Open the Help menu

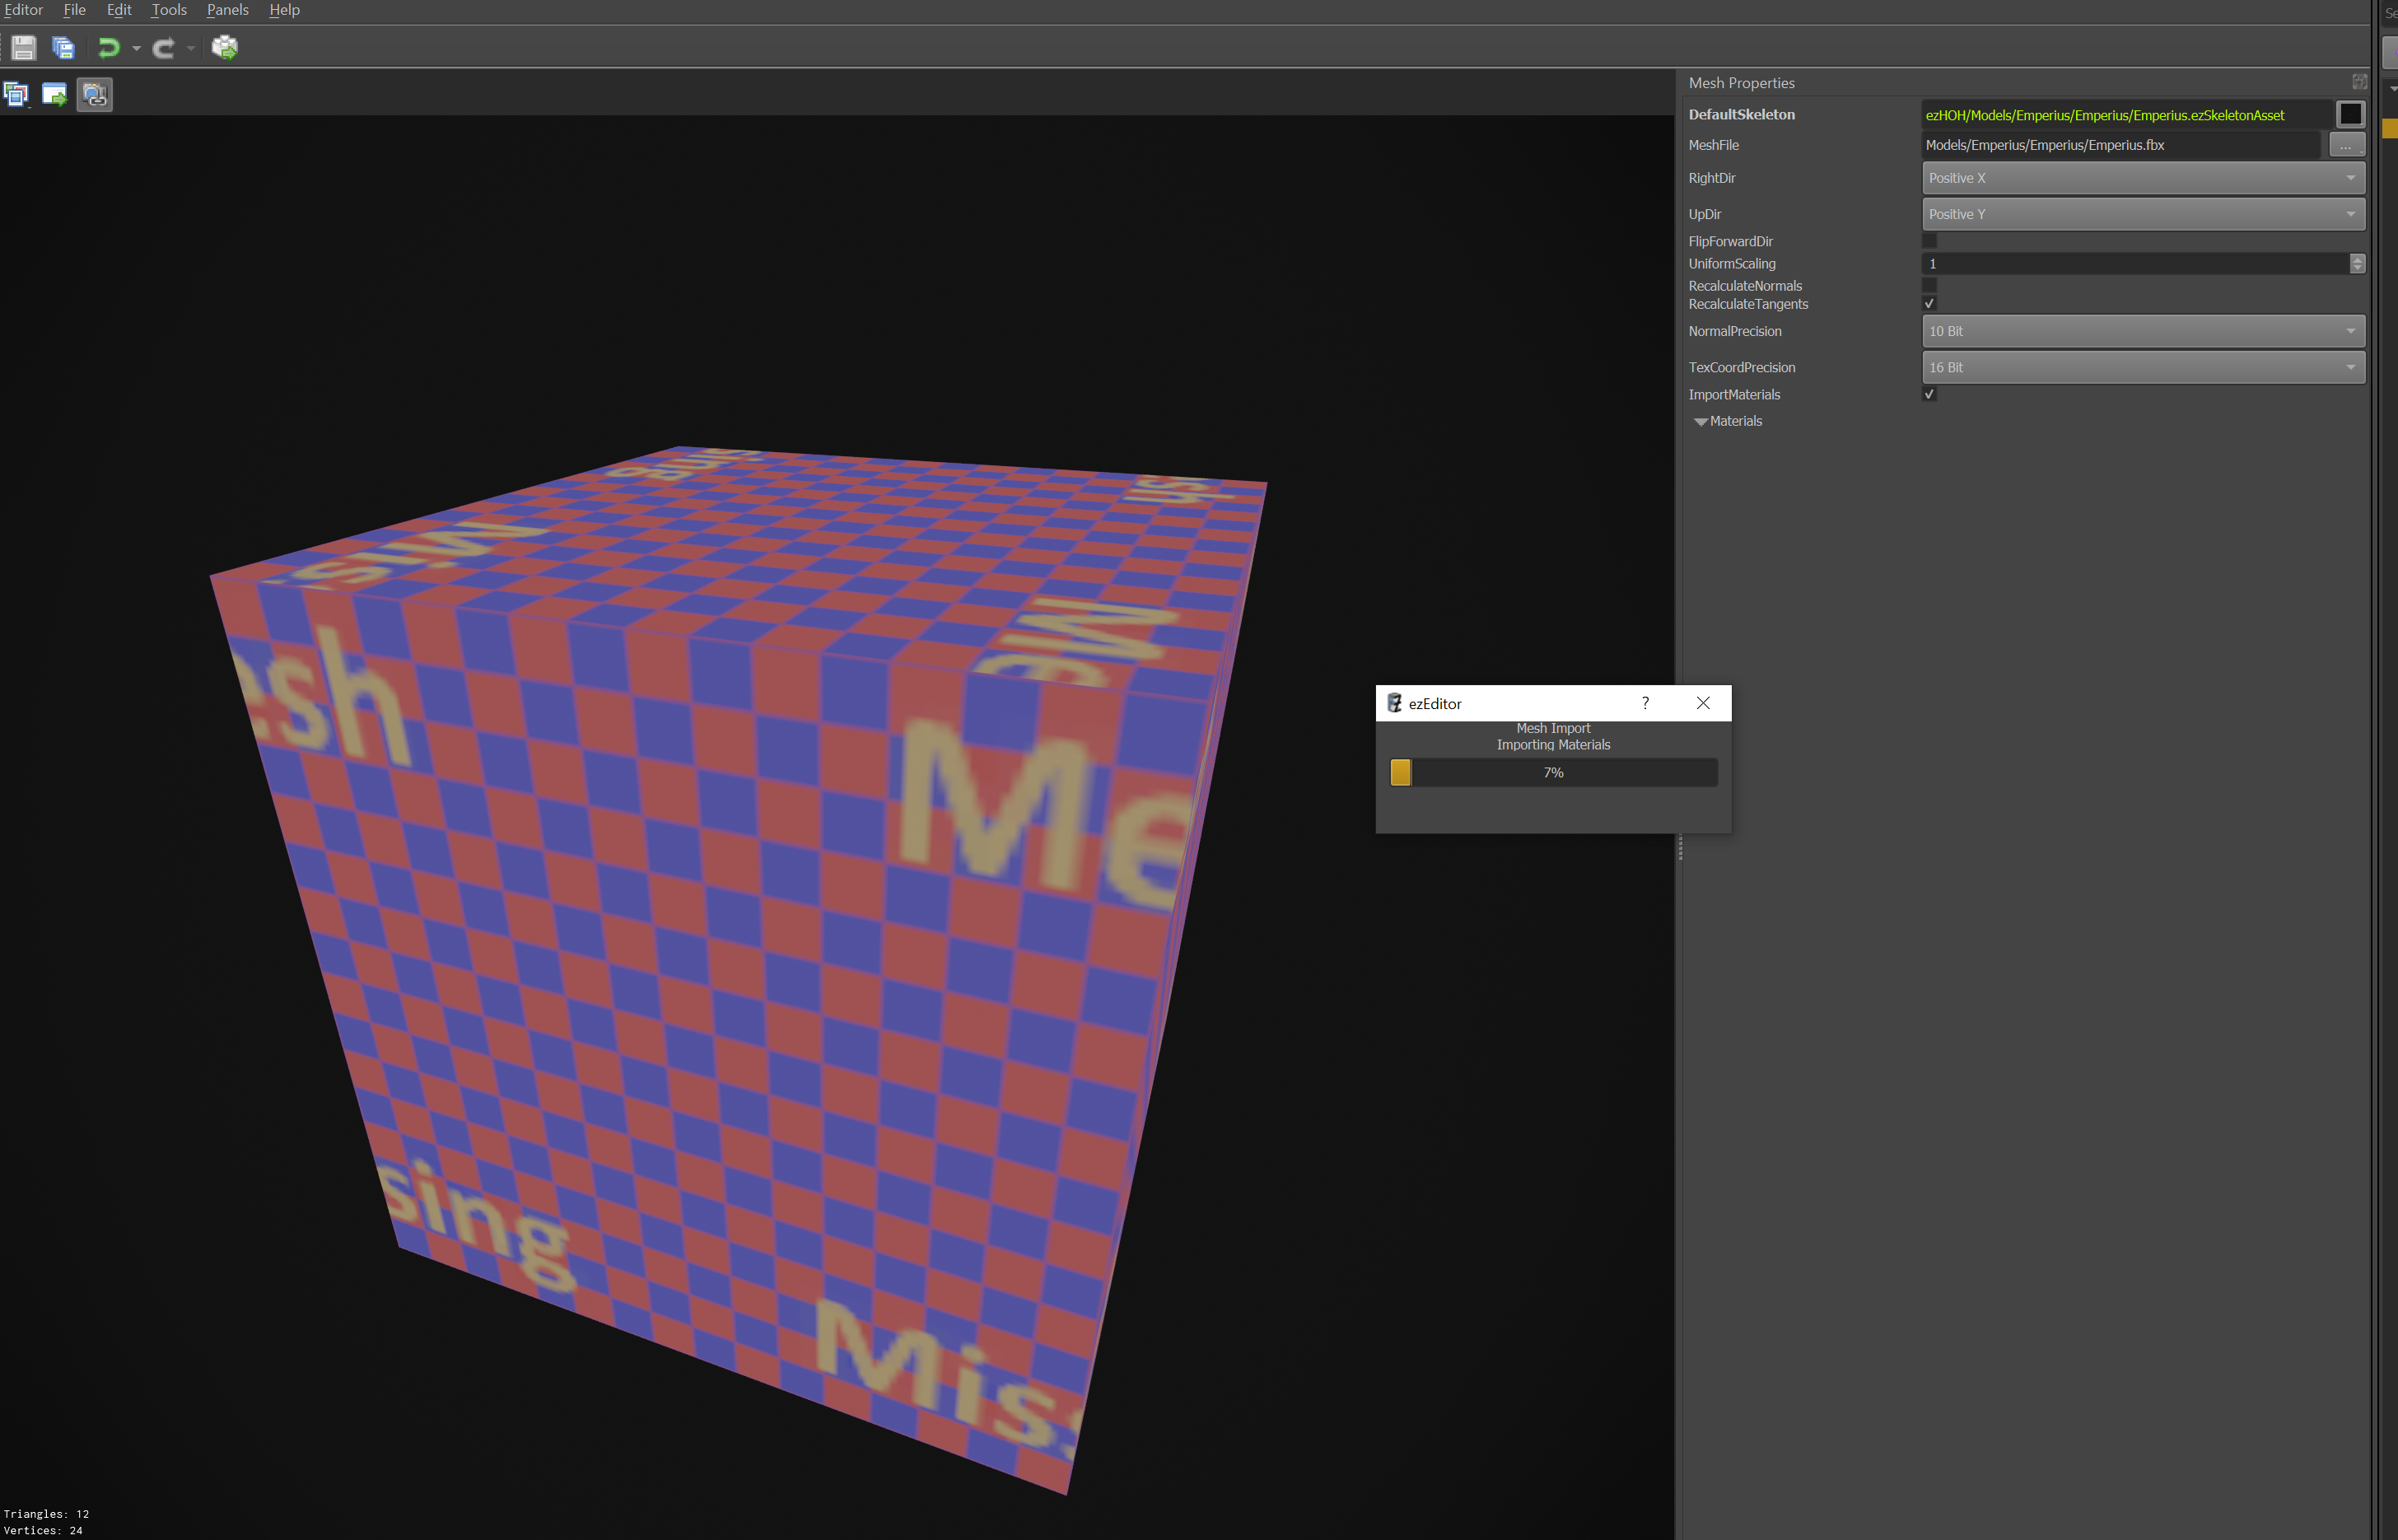pos(284,10)
